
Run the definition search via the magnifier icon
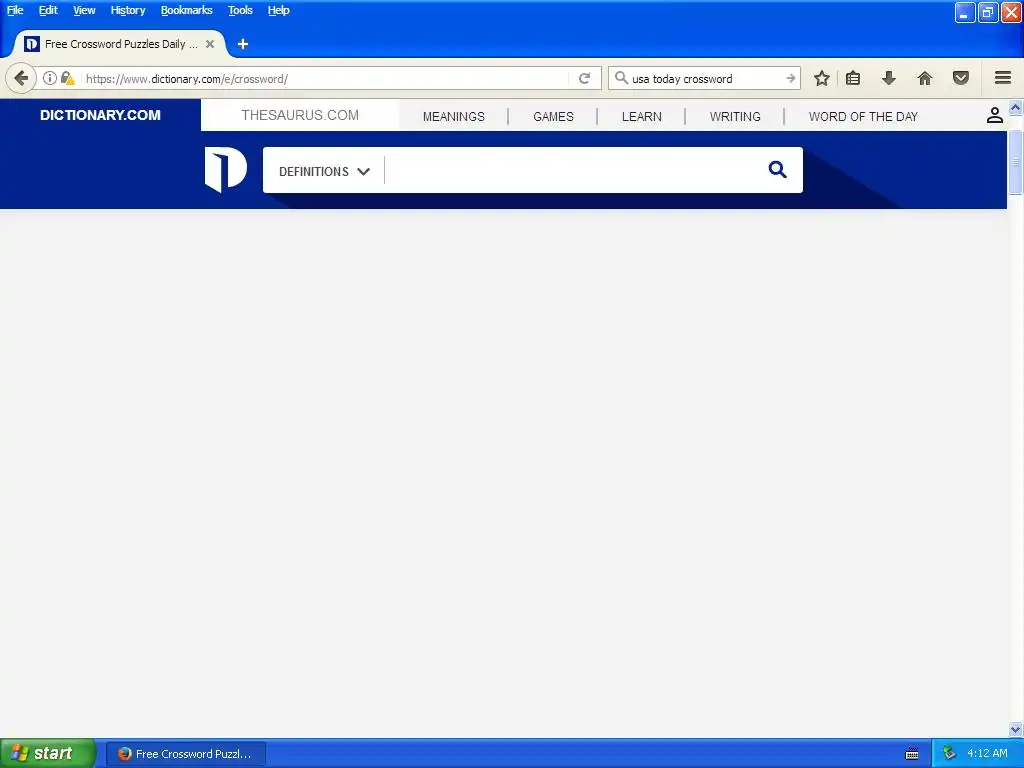click(777, 170)
